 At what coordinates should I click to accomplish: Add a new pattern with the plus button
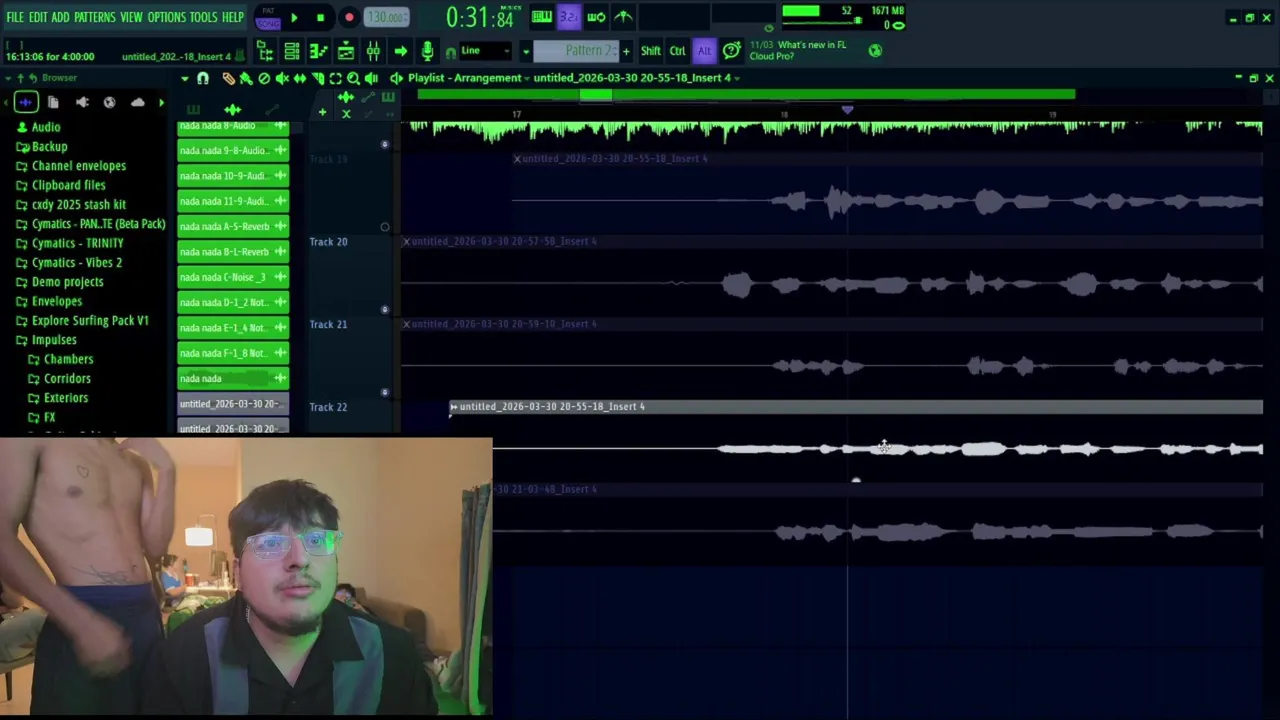point(626,51)
